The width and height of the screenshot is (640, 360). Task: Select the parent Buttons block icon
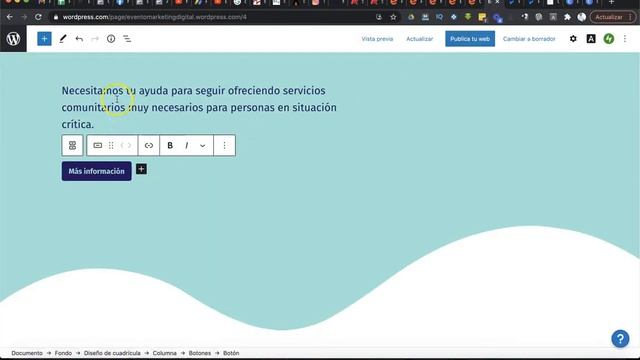pyautogui.click(x=73, y=145)
